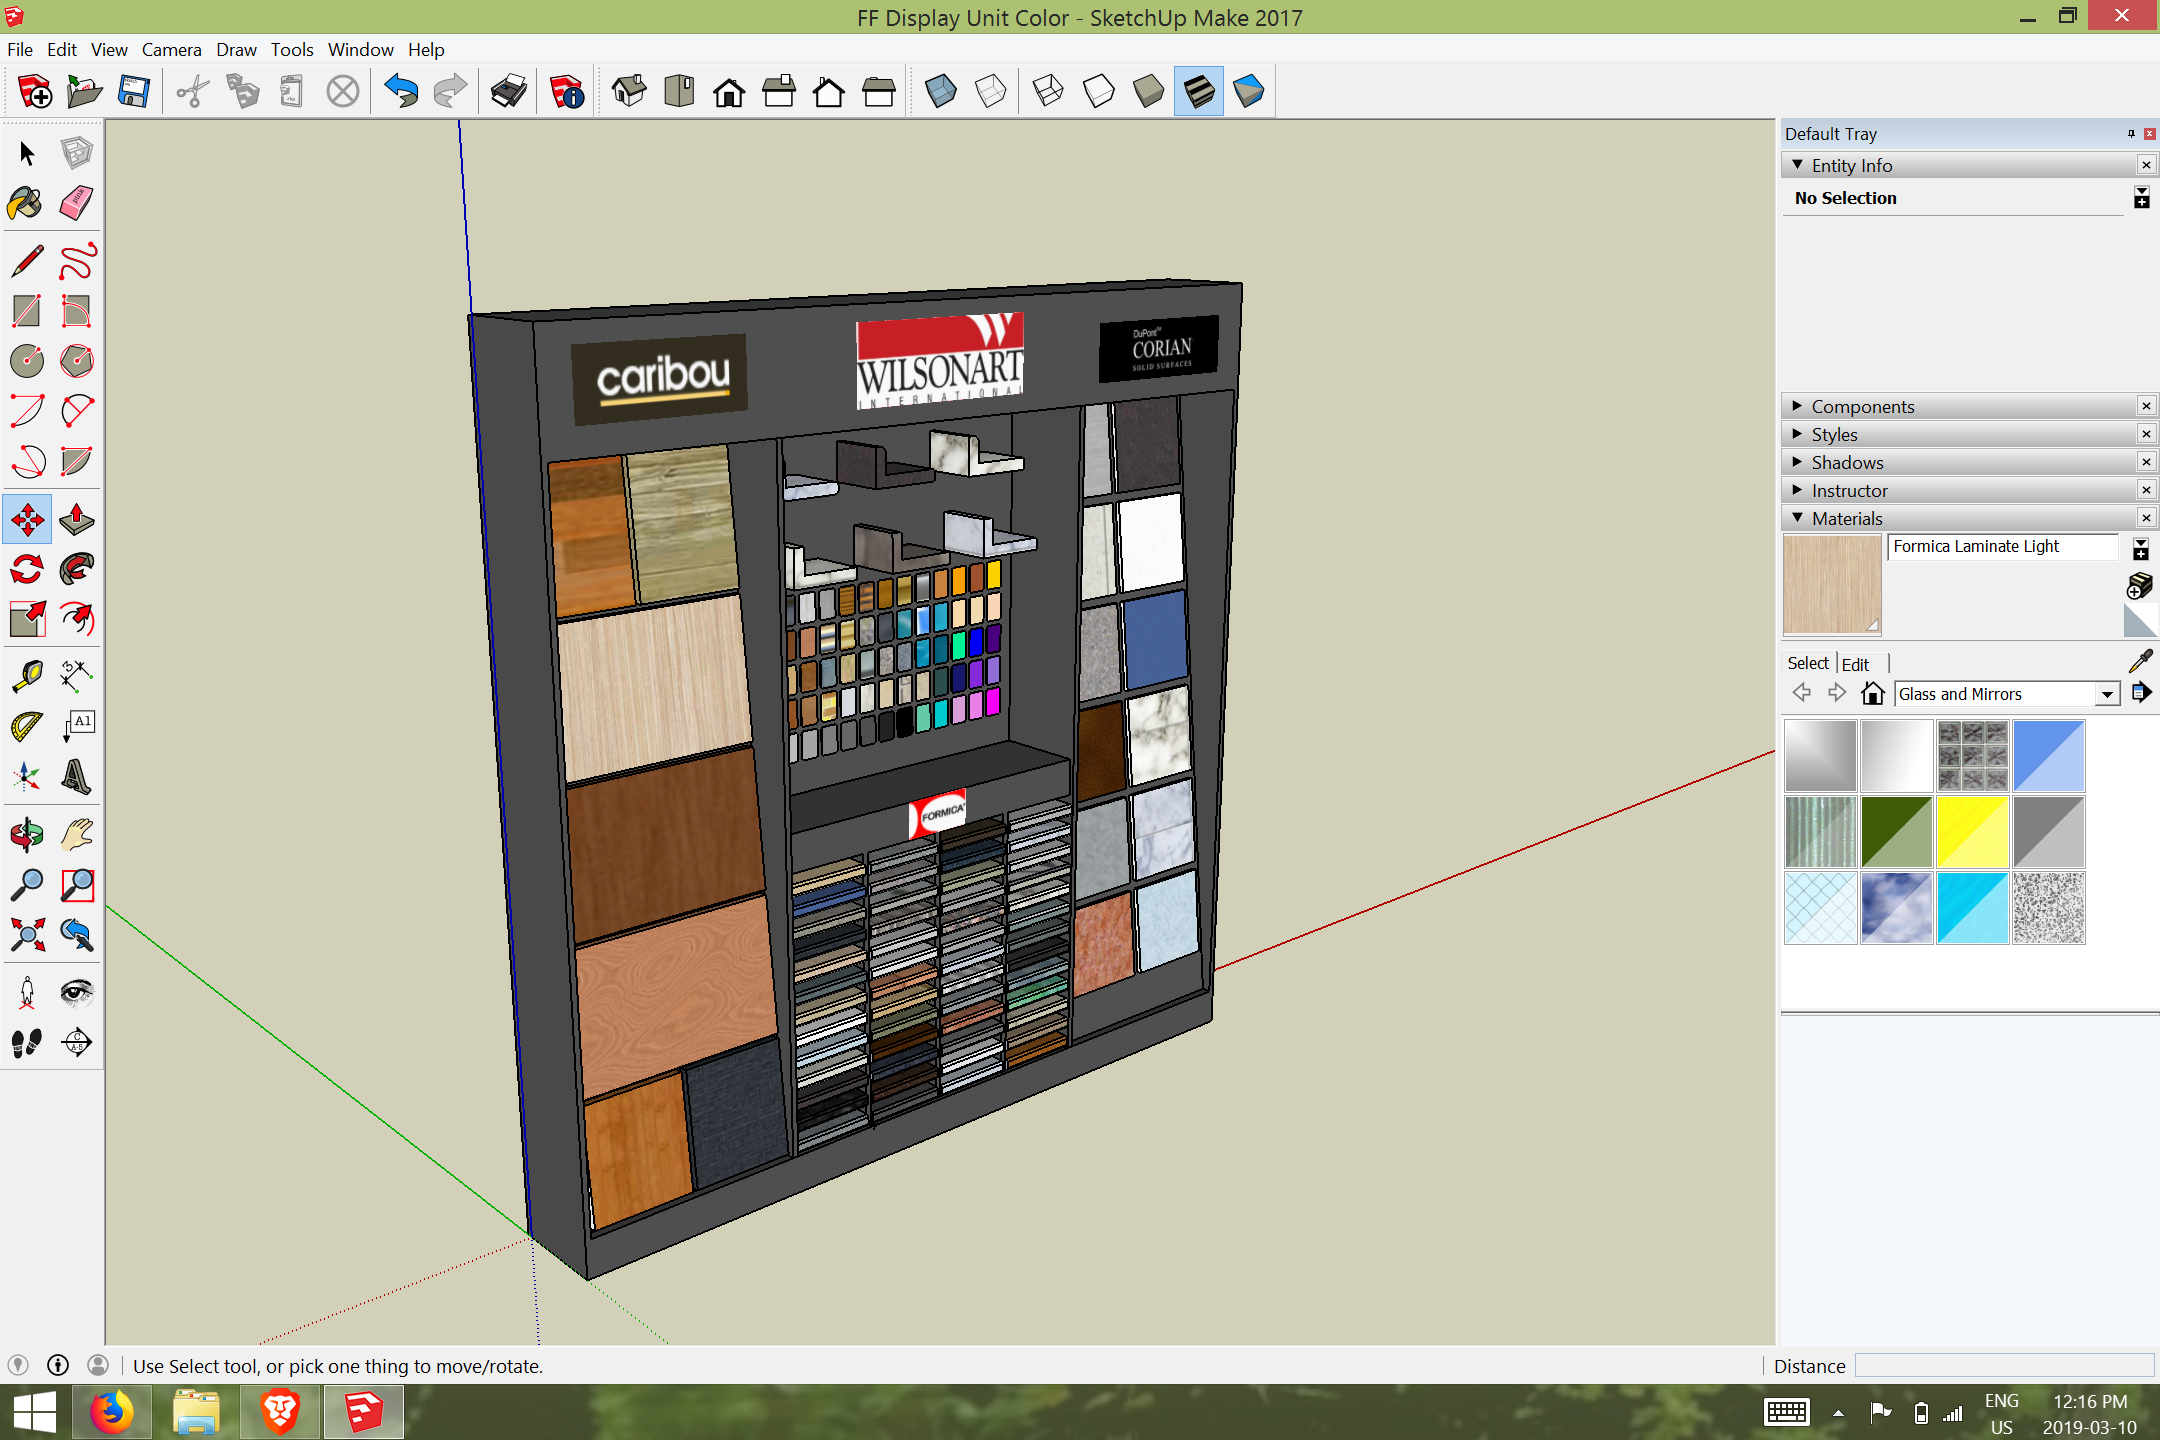Viewport: 2160px width, 1440px height.
Task: Expand the Components panel
Action: 1862,406
